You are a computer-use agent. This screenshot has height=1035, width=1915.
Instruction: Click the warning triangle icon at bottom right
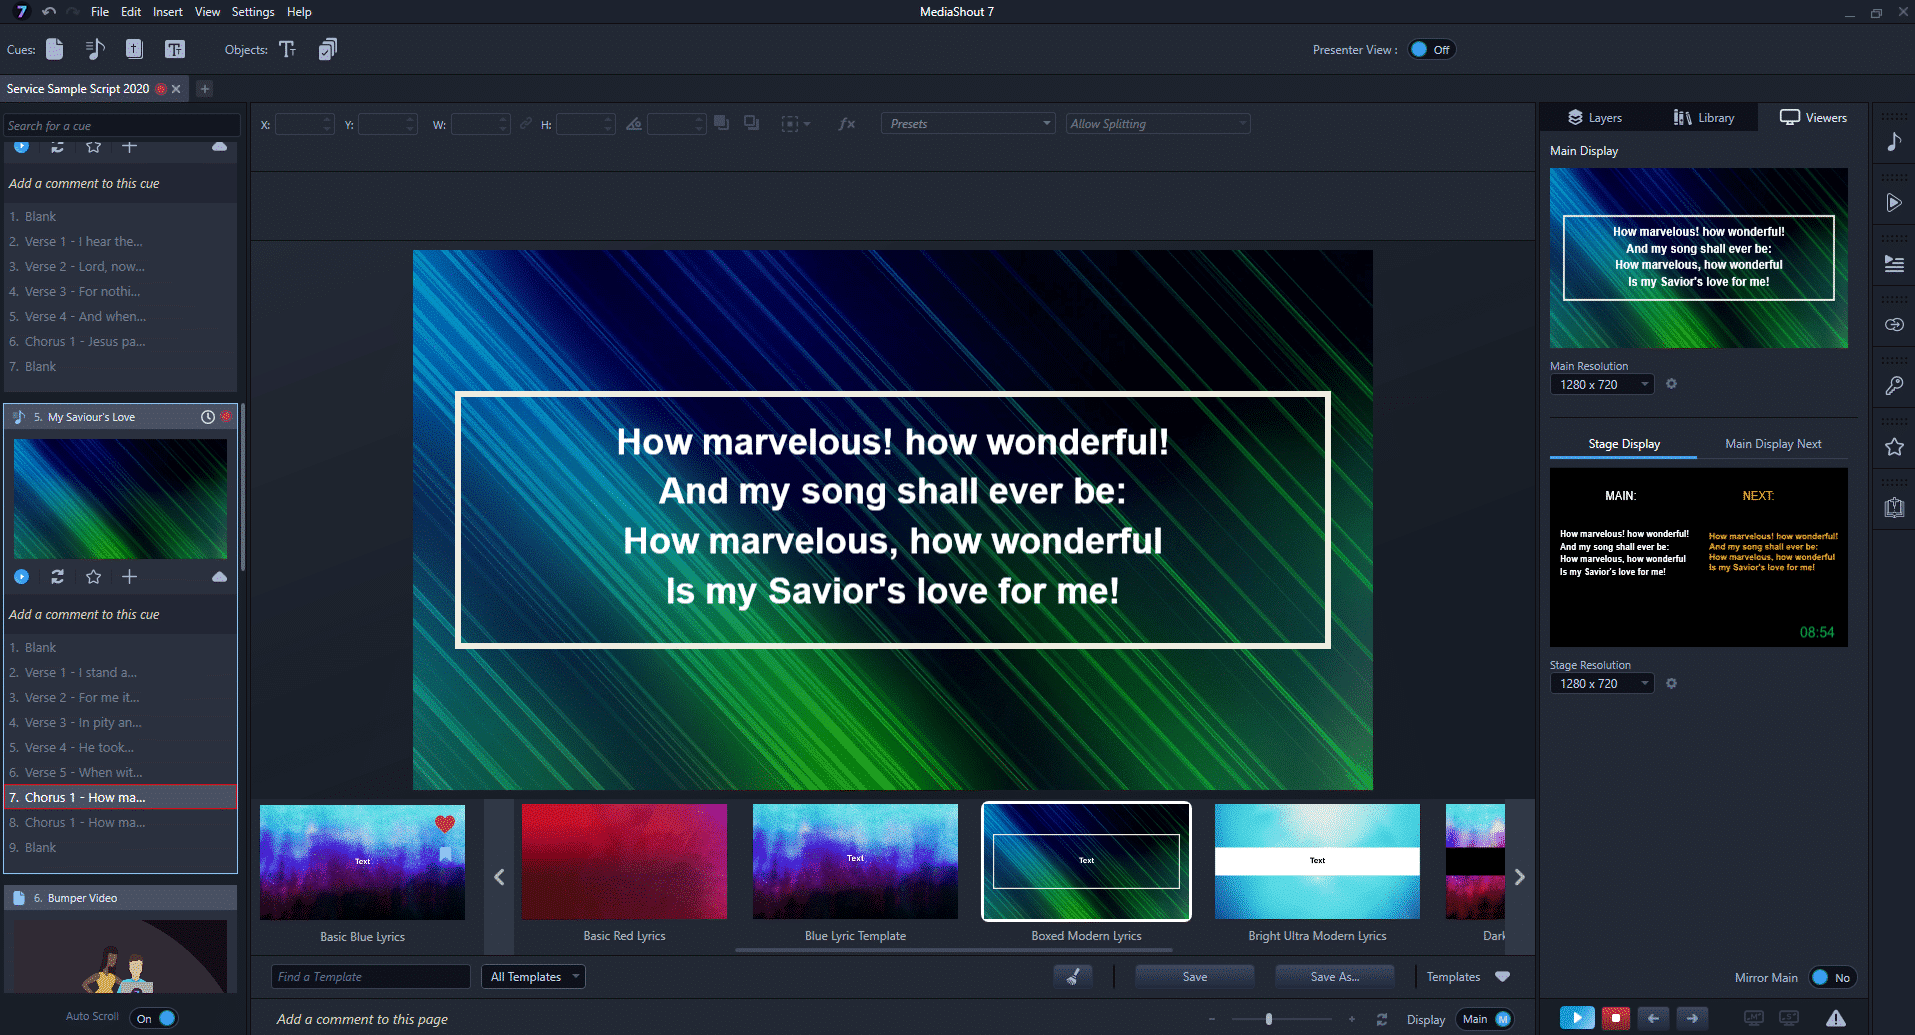coord(1836,1018)
